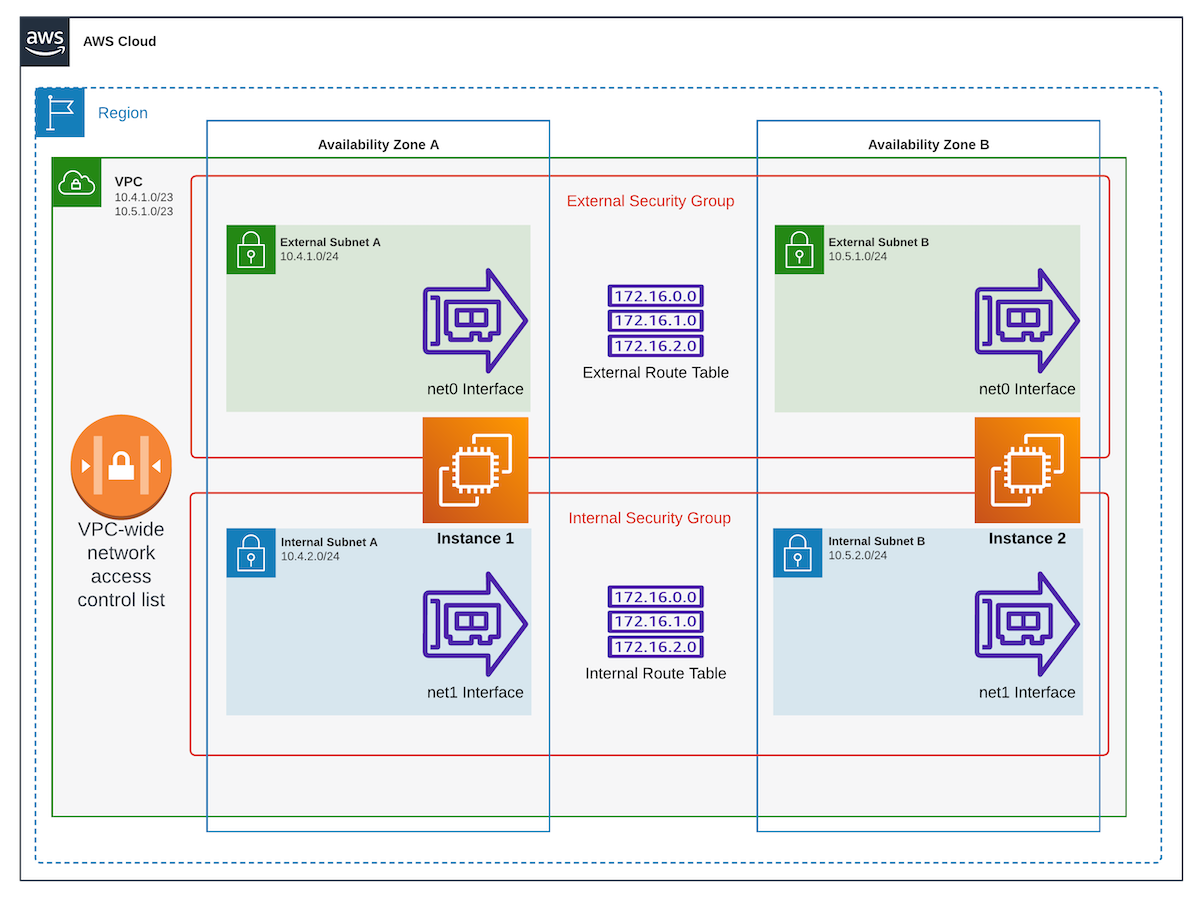The width and height of the screenshot is (1200, 899).
Task: Click the External Subnet B label
Action: point(877,242)
